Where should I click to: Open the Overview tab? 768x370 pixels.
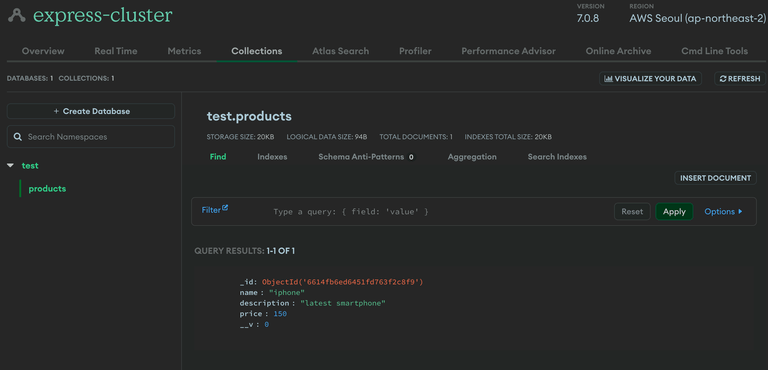tap(43, 51)
